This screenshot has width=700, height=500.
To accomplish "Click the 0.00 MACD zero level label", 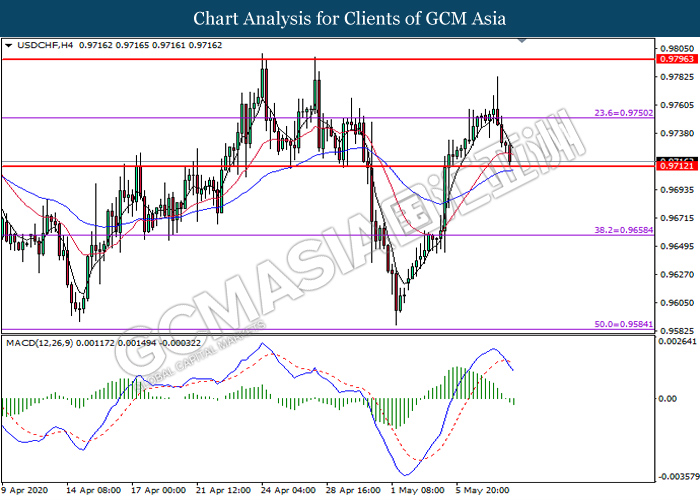I will pyautogui.click(x=668, y=399).
